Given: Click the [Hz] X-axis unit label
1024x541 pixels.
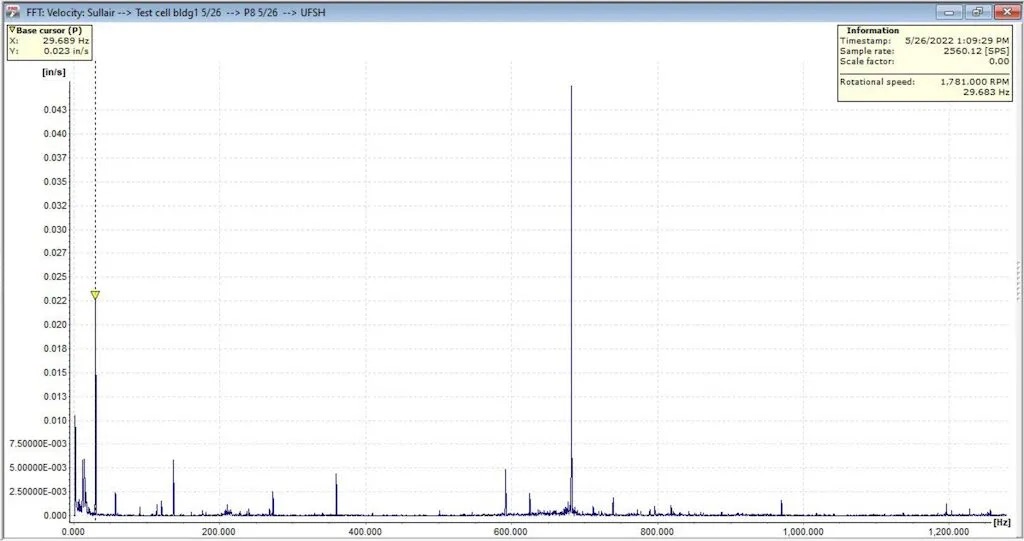Looking at the screenshot, I should pos(1002,523).
